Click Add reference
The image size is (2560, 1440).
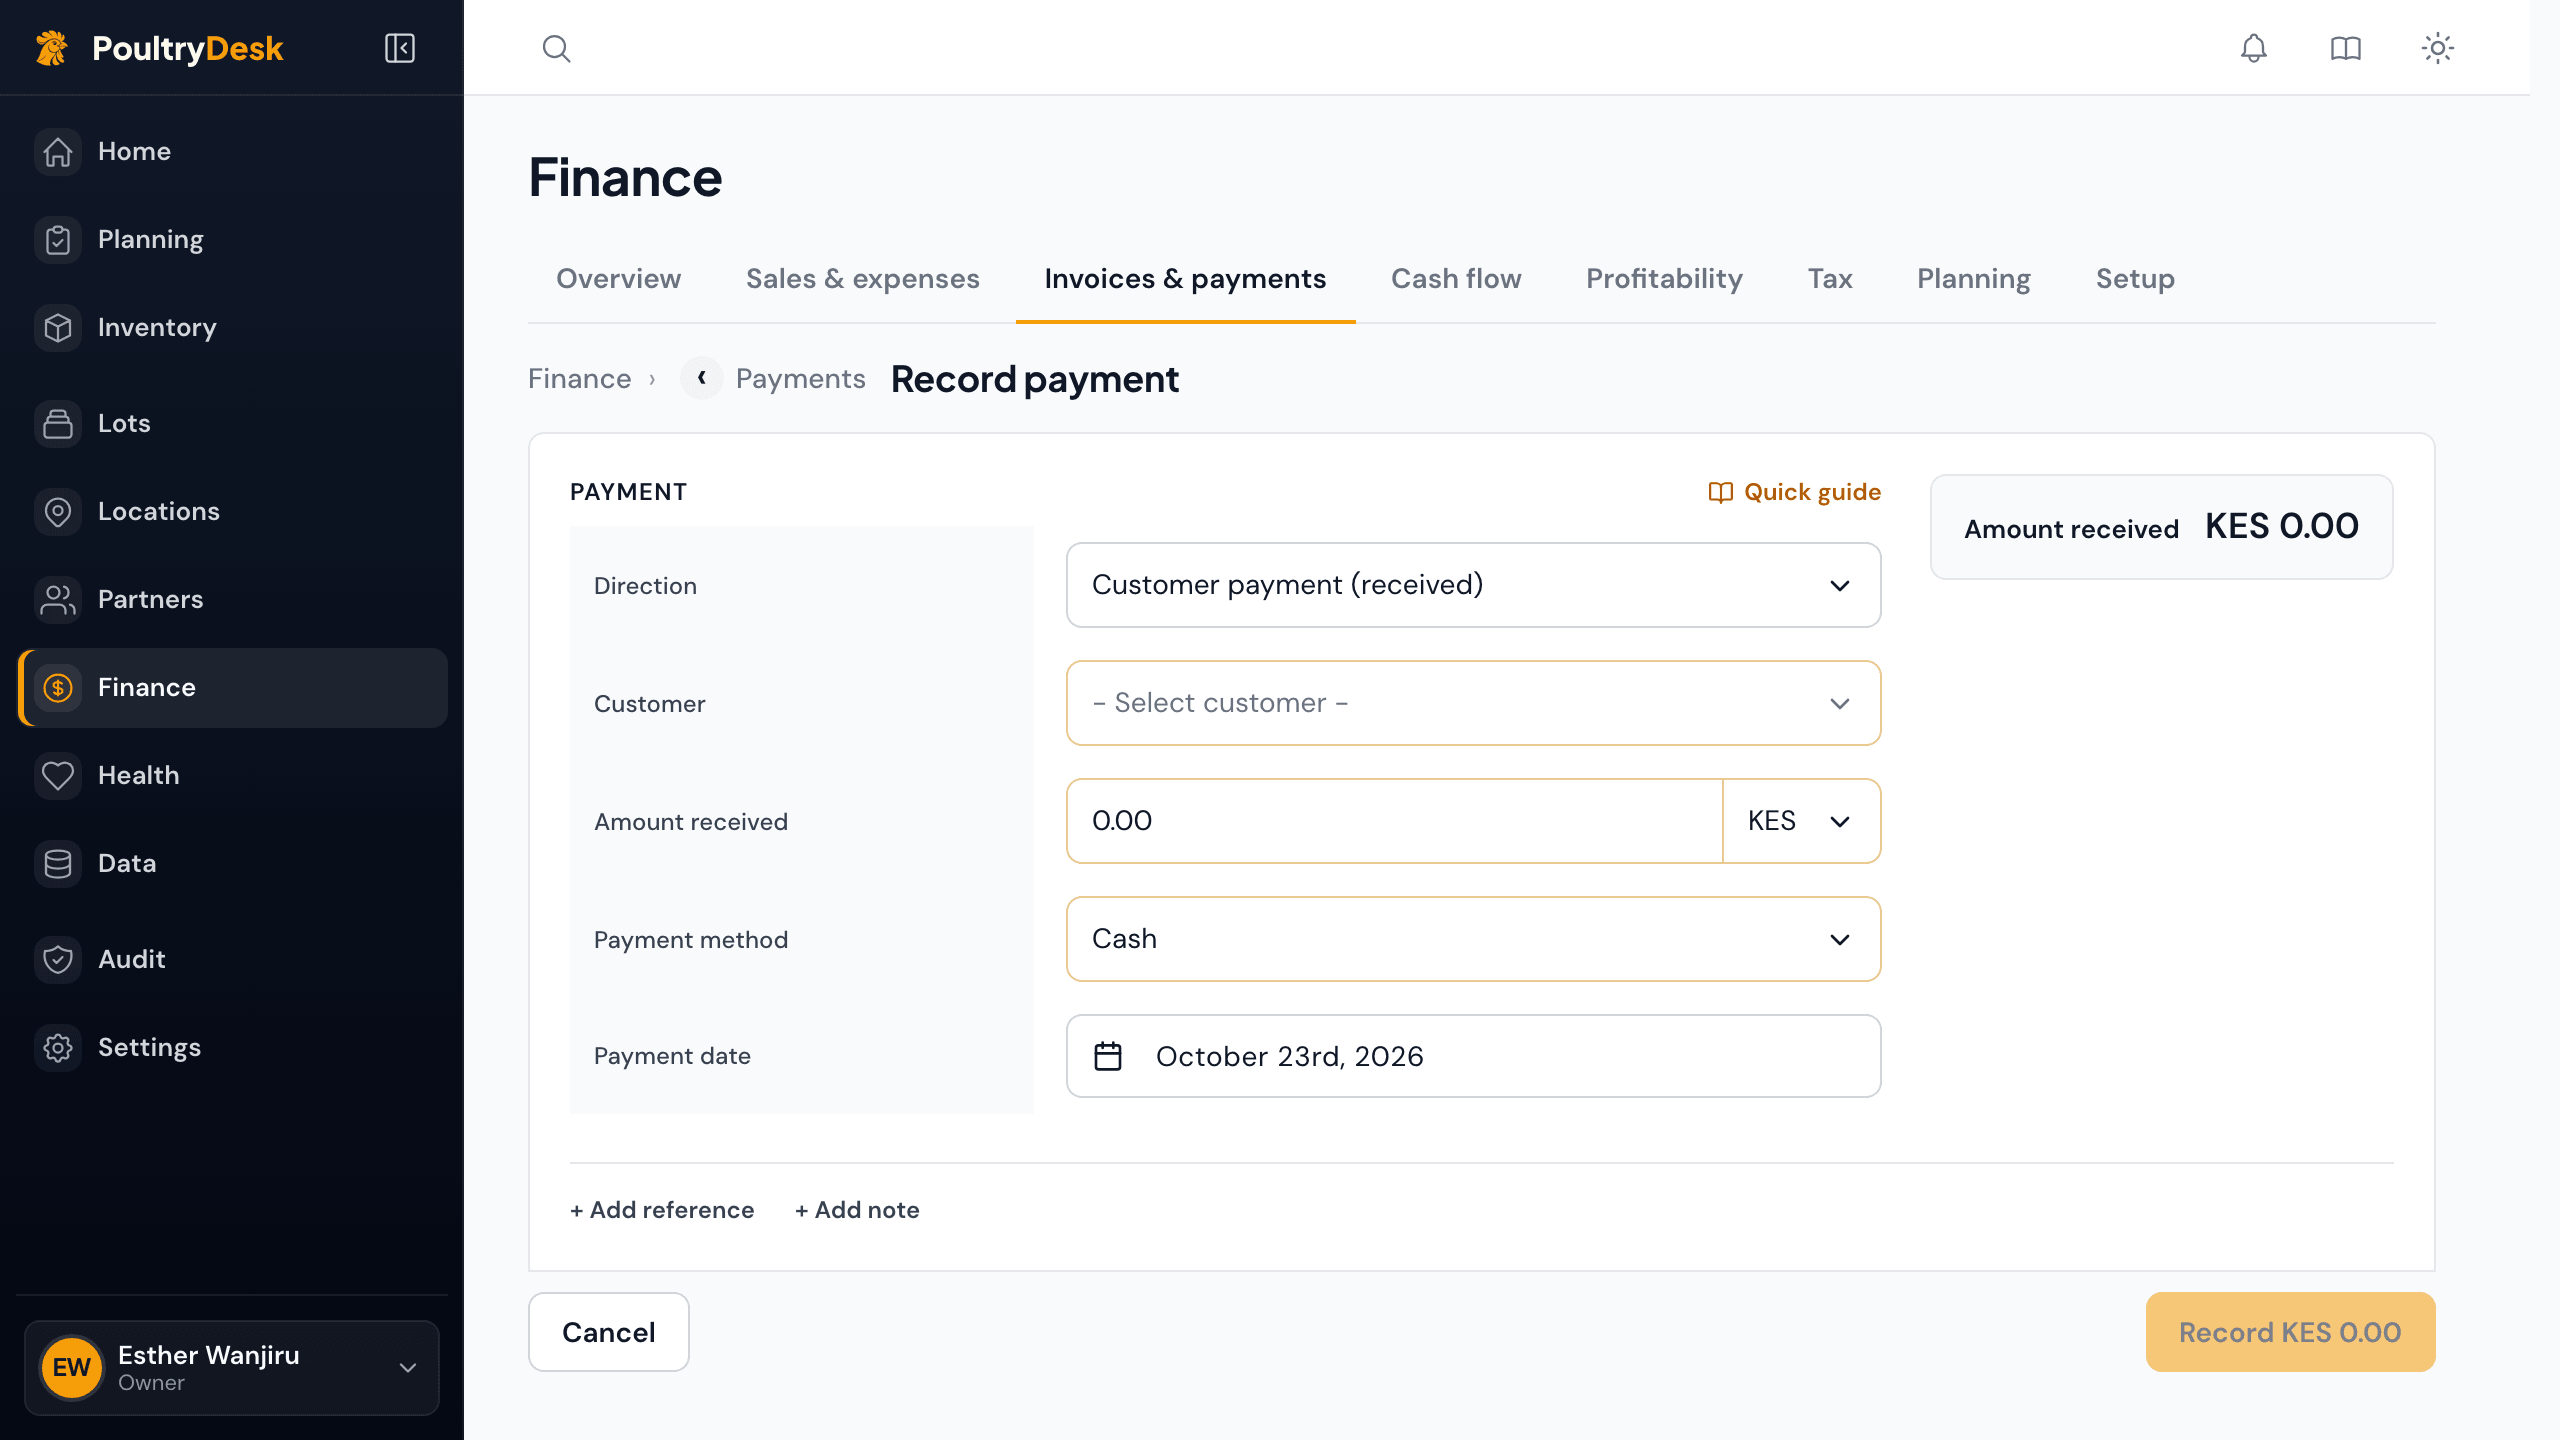(662, 1210)
